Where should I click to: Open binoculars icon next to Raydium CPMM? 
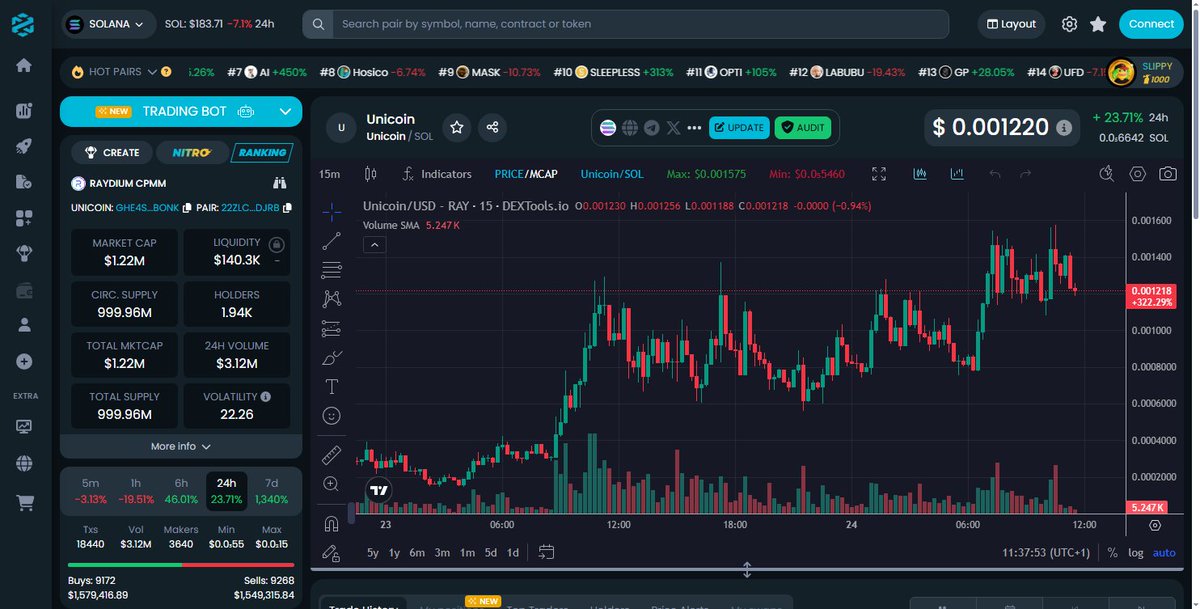[280, 183]
